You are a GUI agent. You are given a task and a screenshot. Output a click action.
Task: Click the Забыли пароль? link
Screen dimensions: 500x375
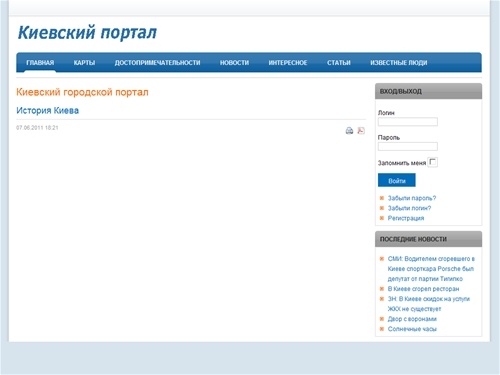click(x=412, y=198)
